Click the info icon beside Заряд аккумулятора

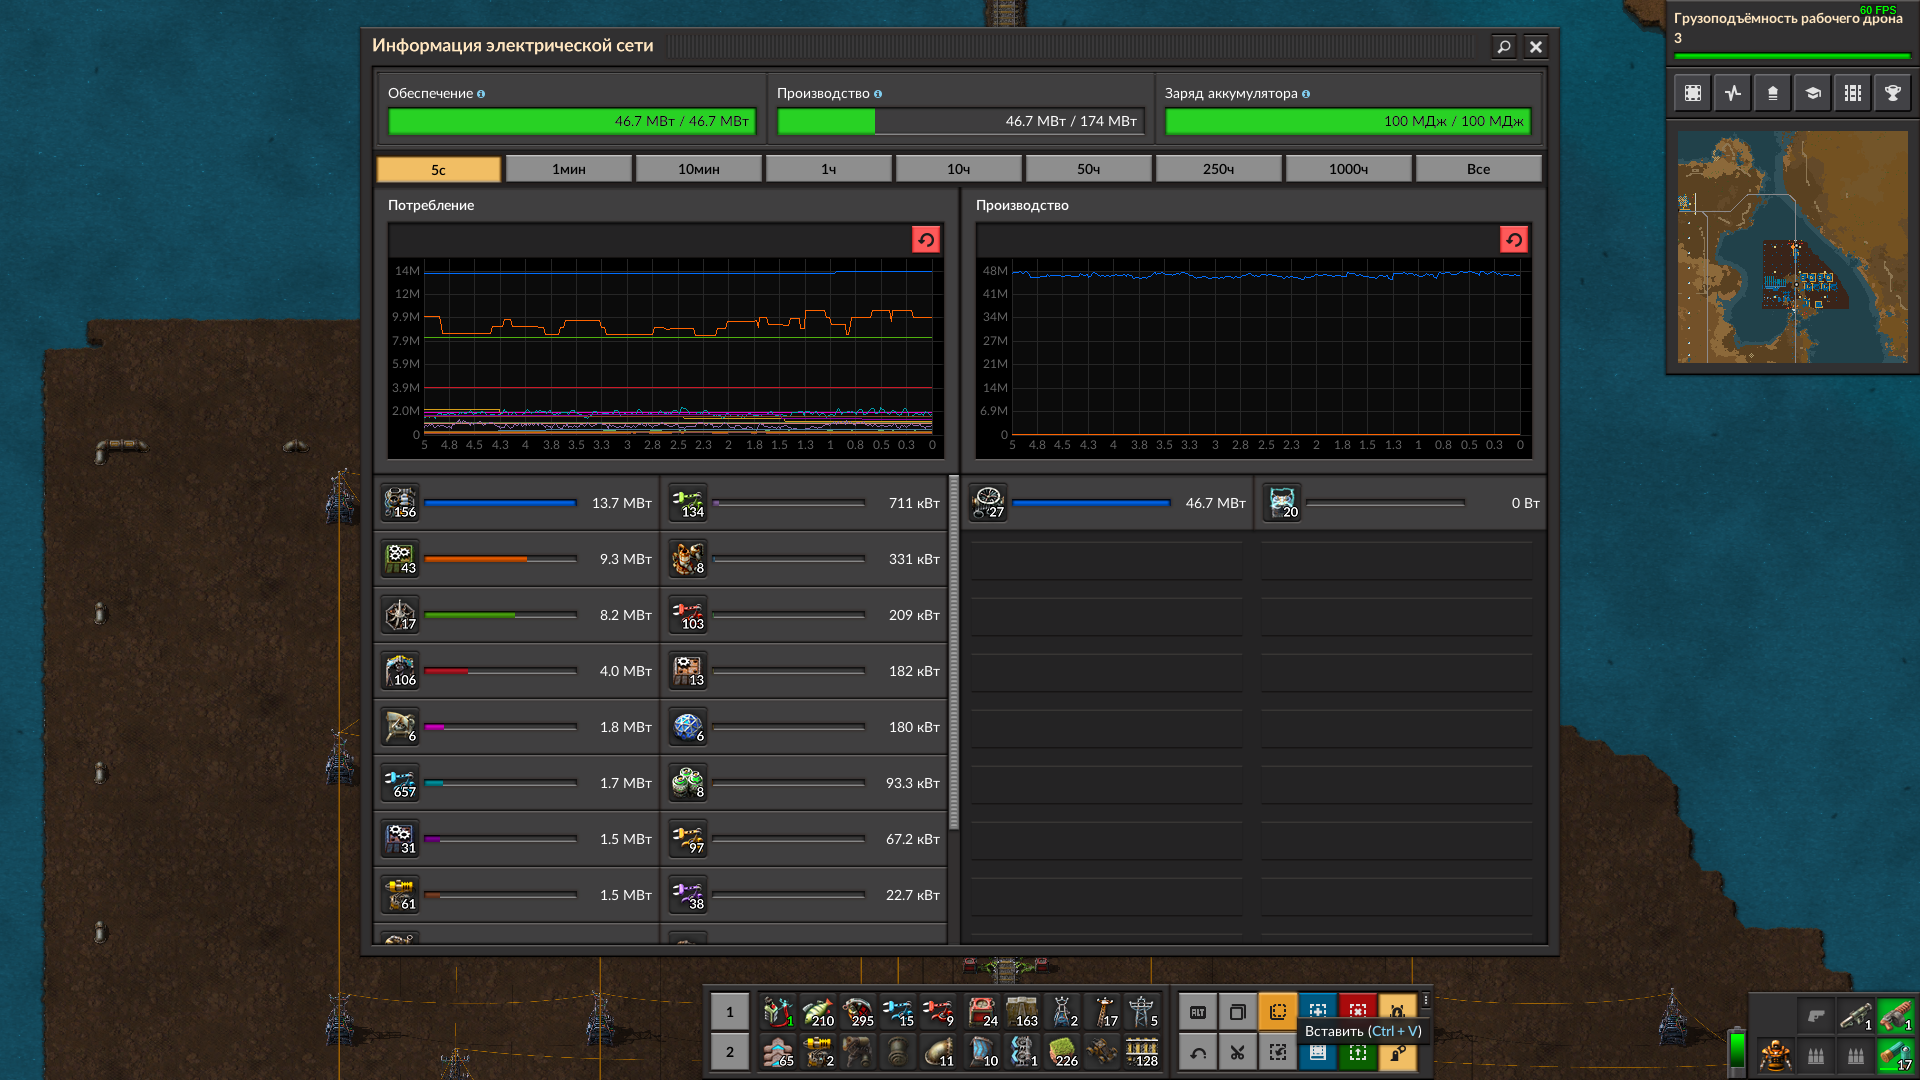tap(1306, 94)
